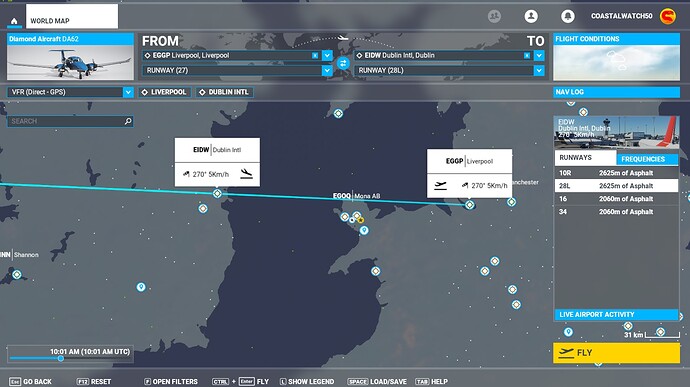Switch to the RUNWAYS tab
This screenshot has width=690, height=387.
[x=585, y=158]
